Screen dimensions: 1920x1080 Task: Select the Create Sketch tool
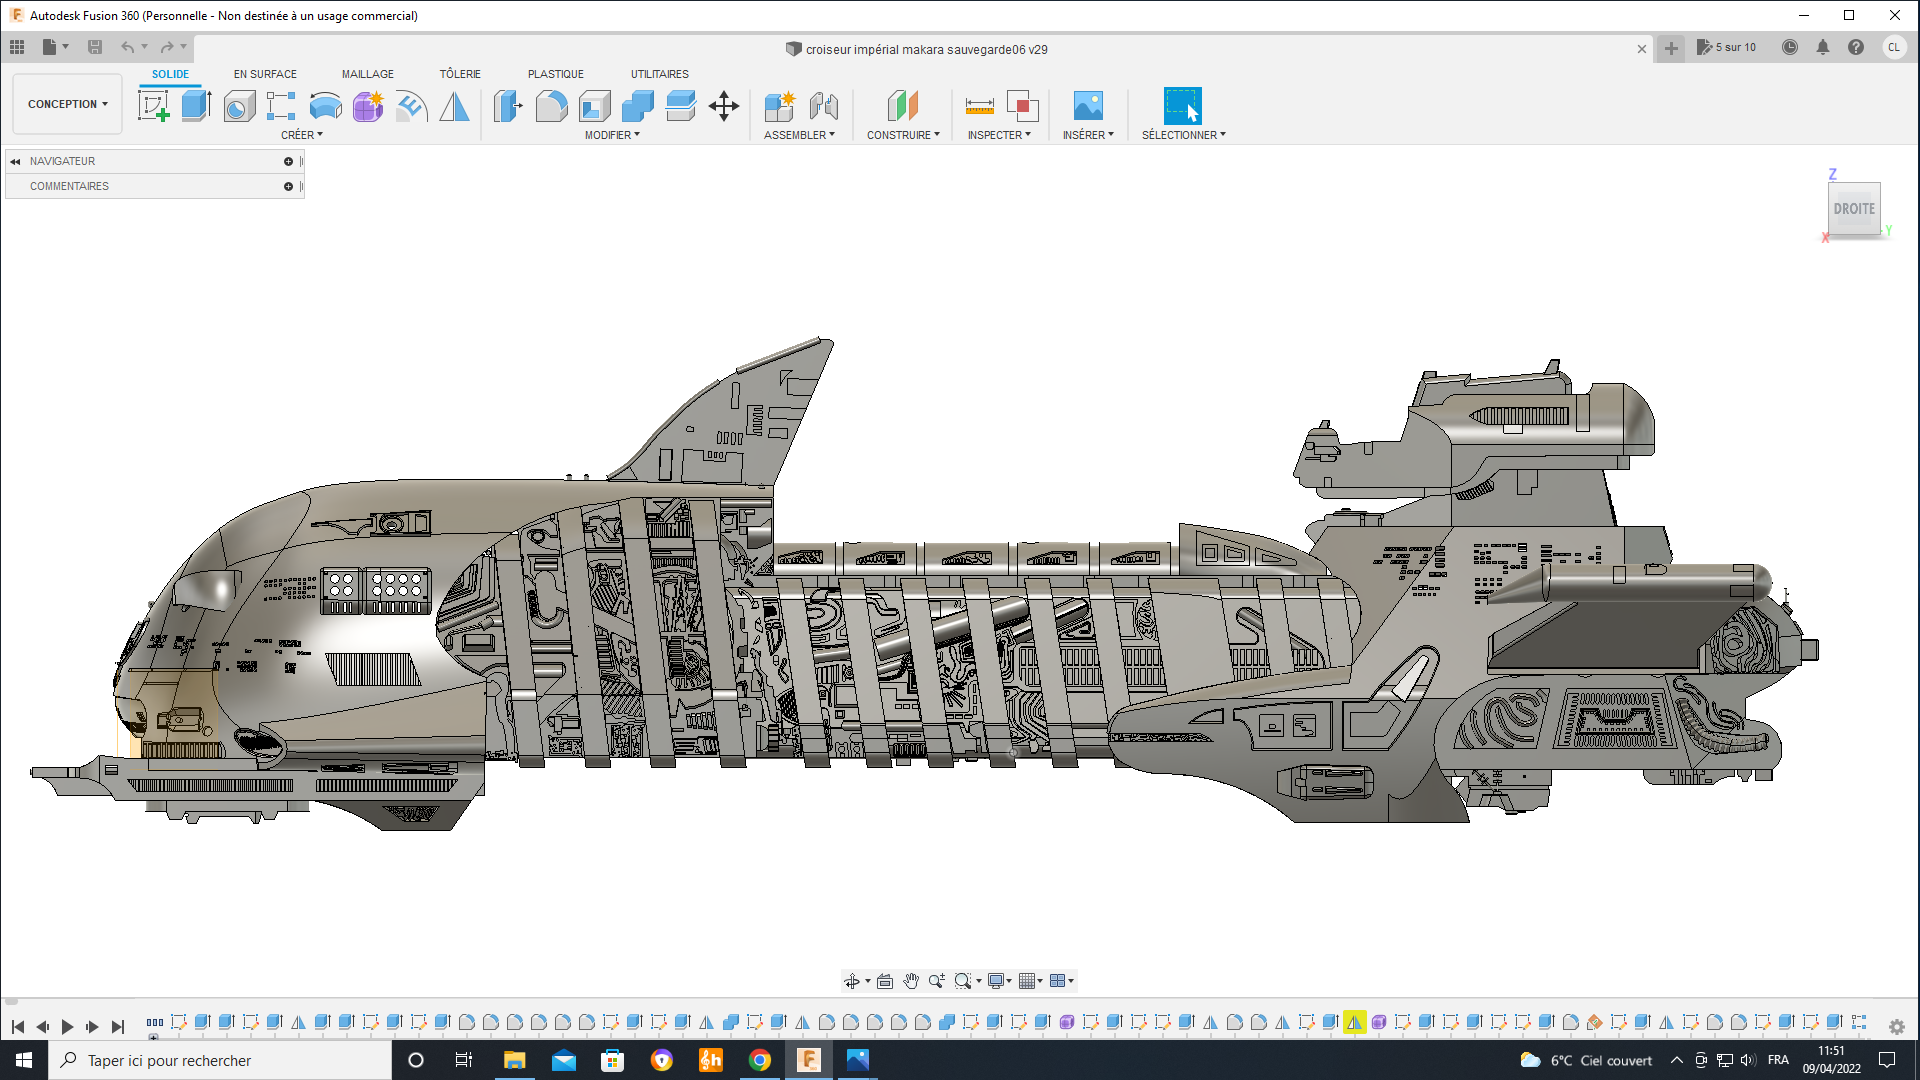pos(153,106)
